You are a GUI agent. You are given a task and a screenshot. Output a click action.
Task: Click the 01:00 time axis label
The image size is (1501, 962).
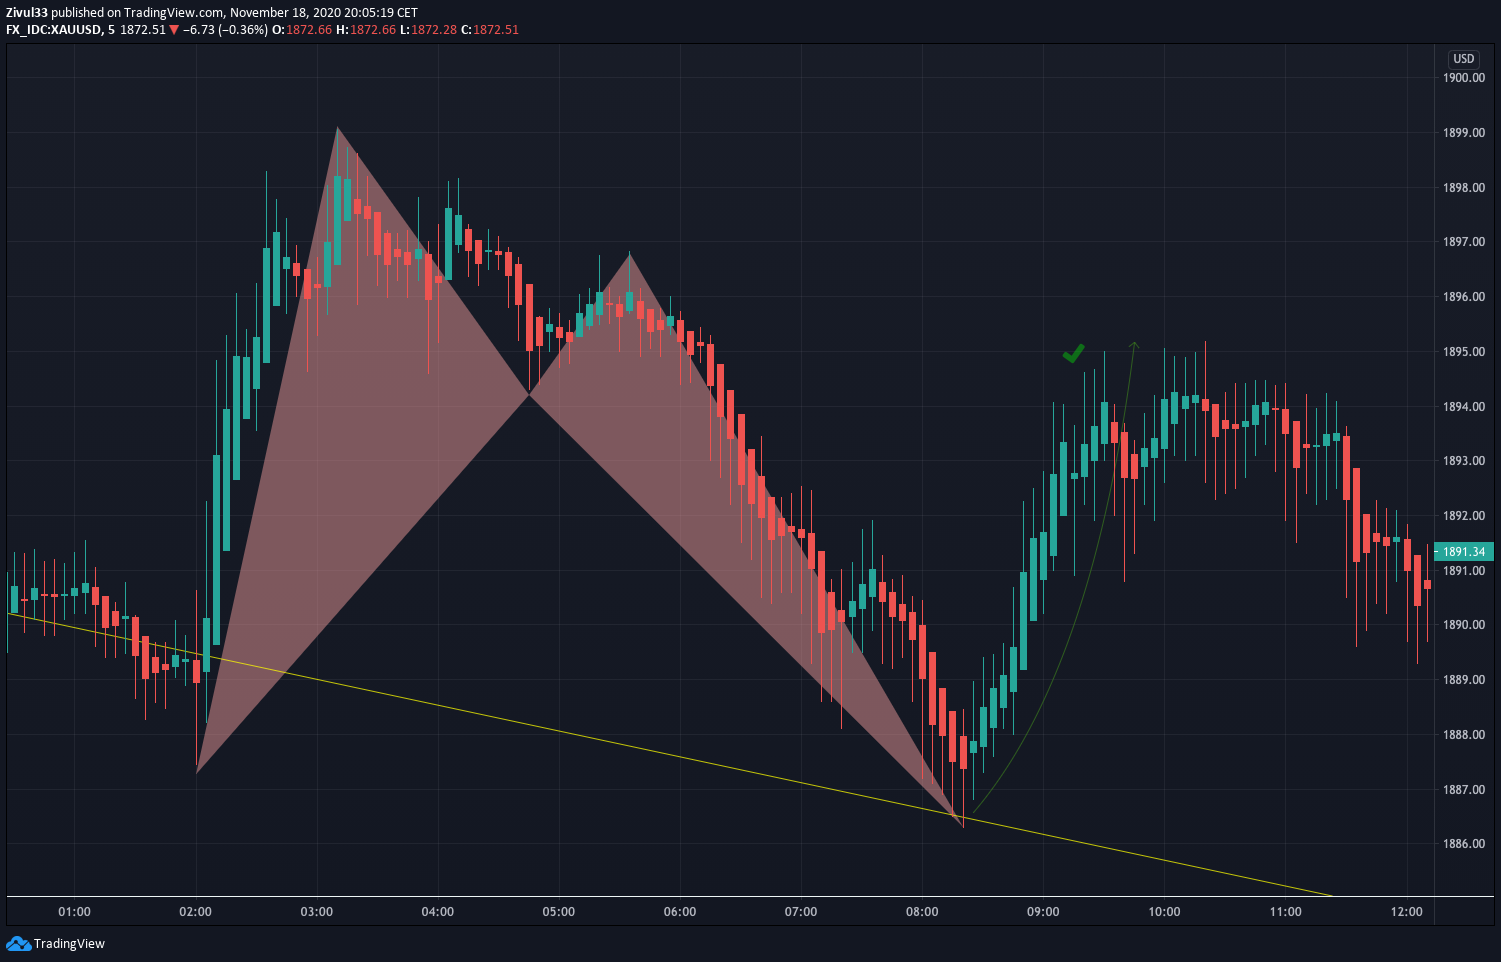[75, 912]
